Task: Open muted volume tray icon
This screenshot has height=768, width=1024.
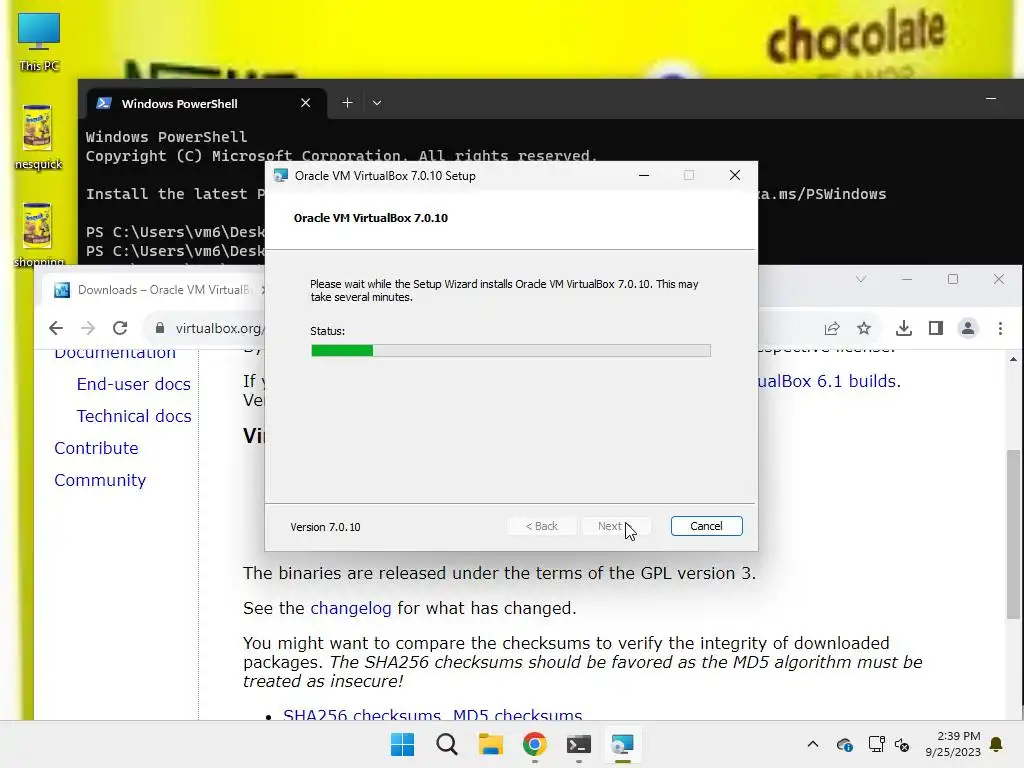Action: point(902,744)
